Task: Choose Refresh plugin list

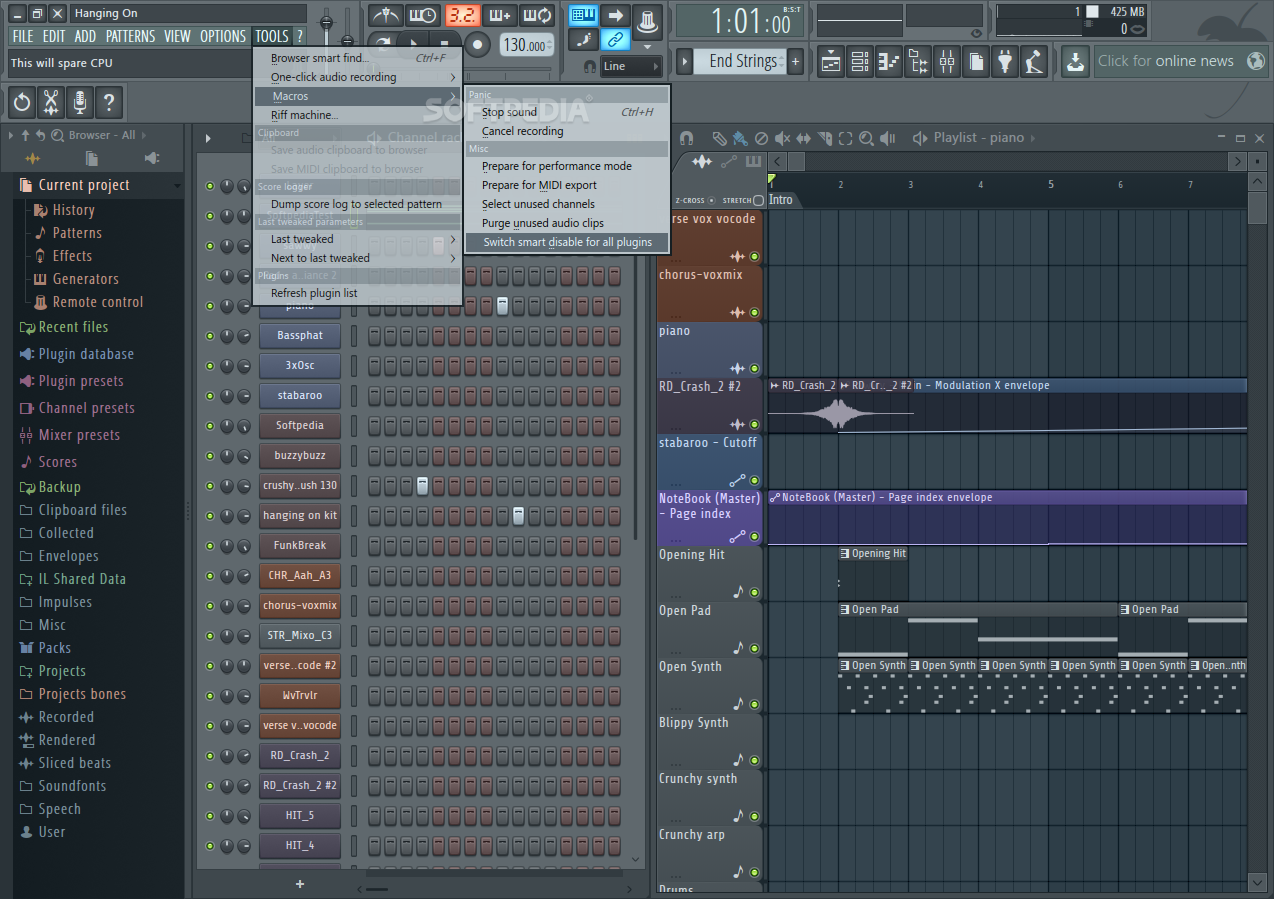Action: pos(358,293)
